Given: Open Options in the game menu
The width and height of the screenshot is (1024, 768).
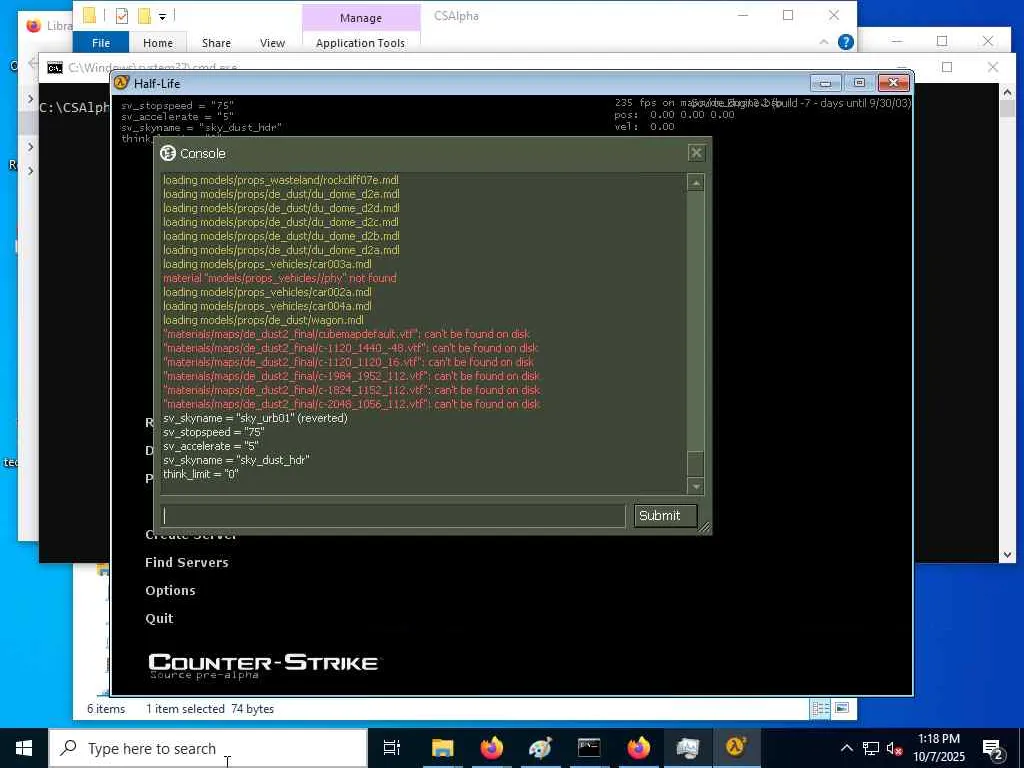Looking at the screenshot, I should 170,590.
